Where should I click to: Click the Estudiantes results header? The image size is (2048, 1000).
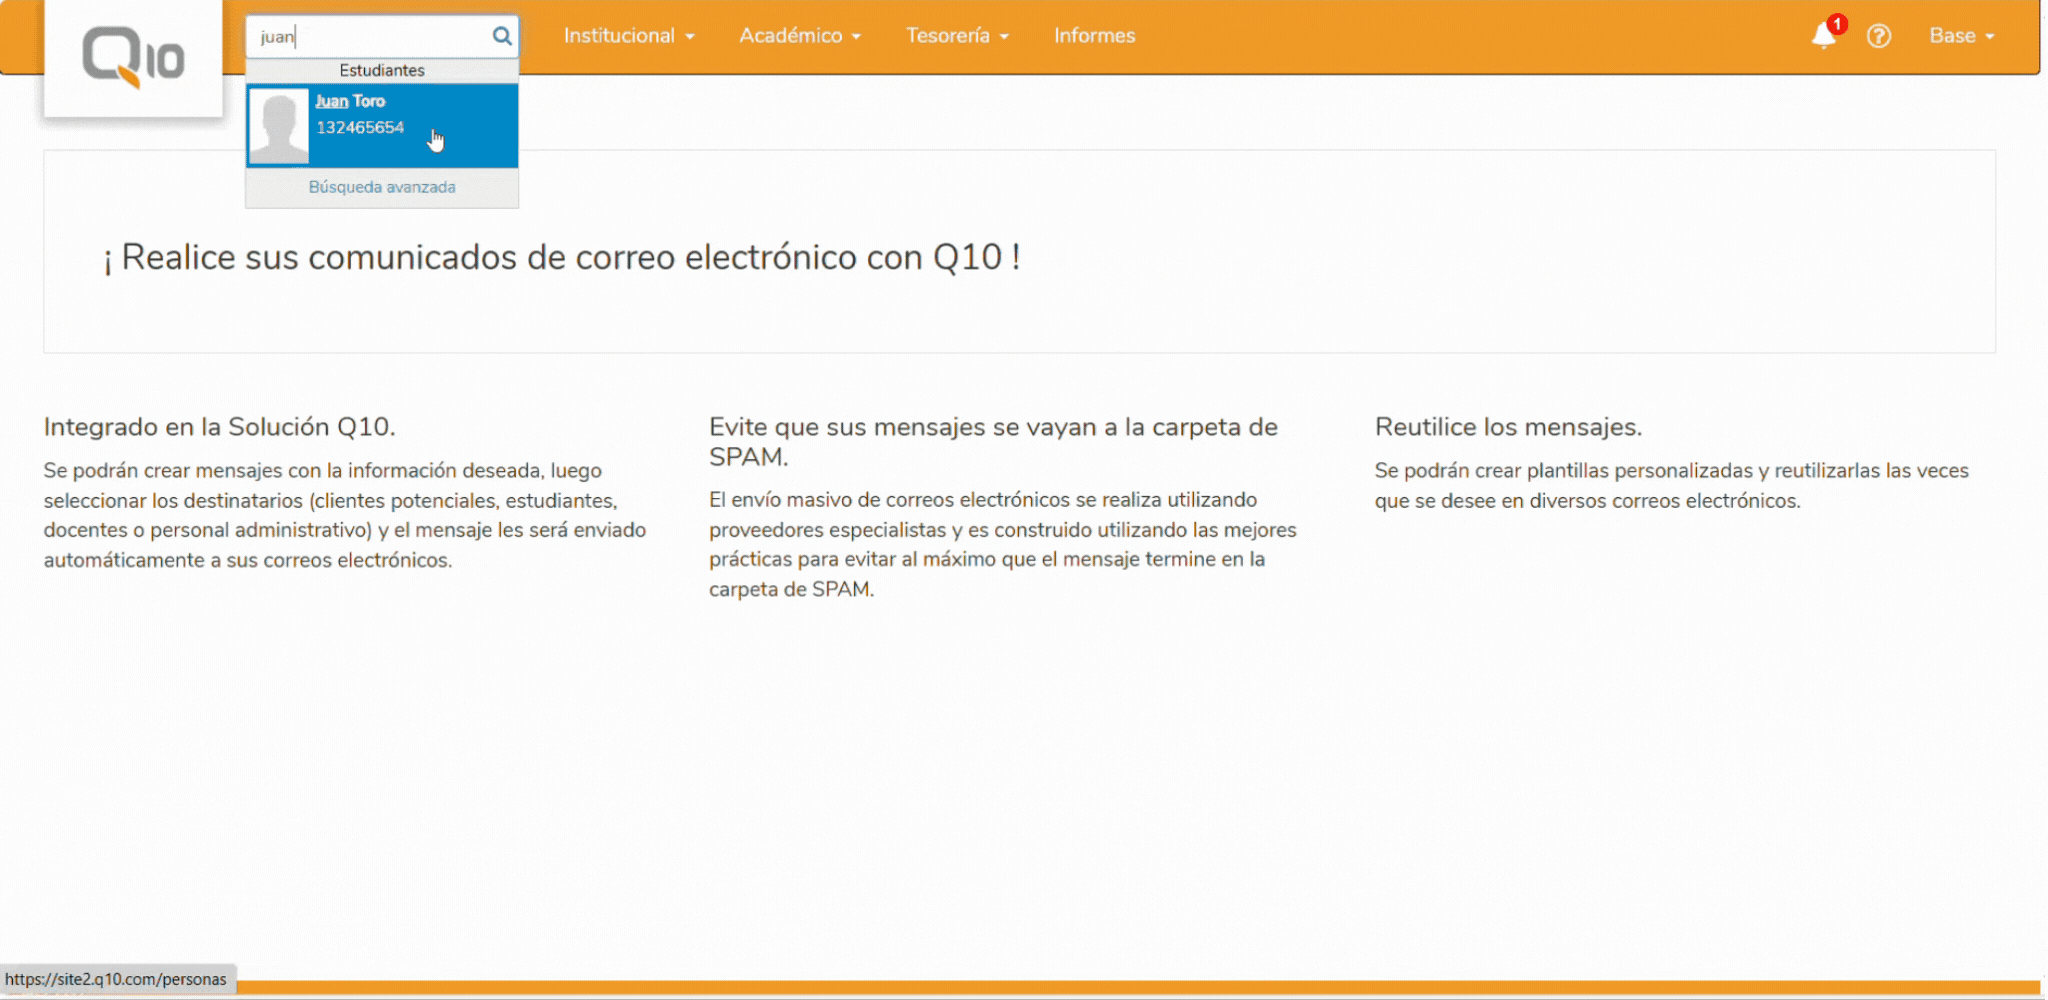[x=382, y=70]
